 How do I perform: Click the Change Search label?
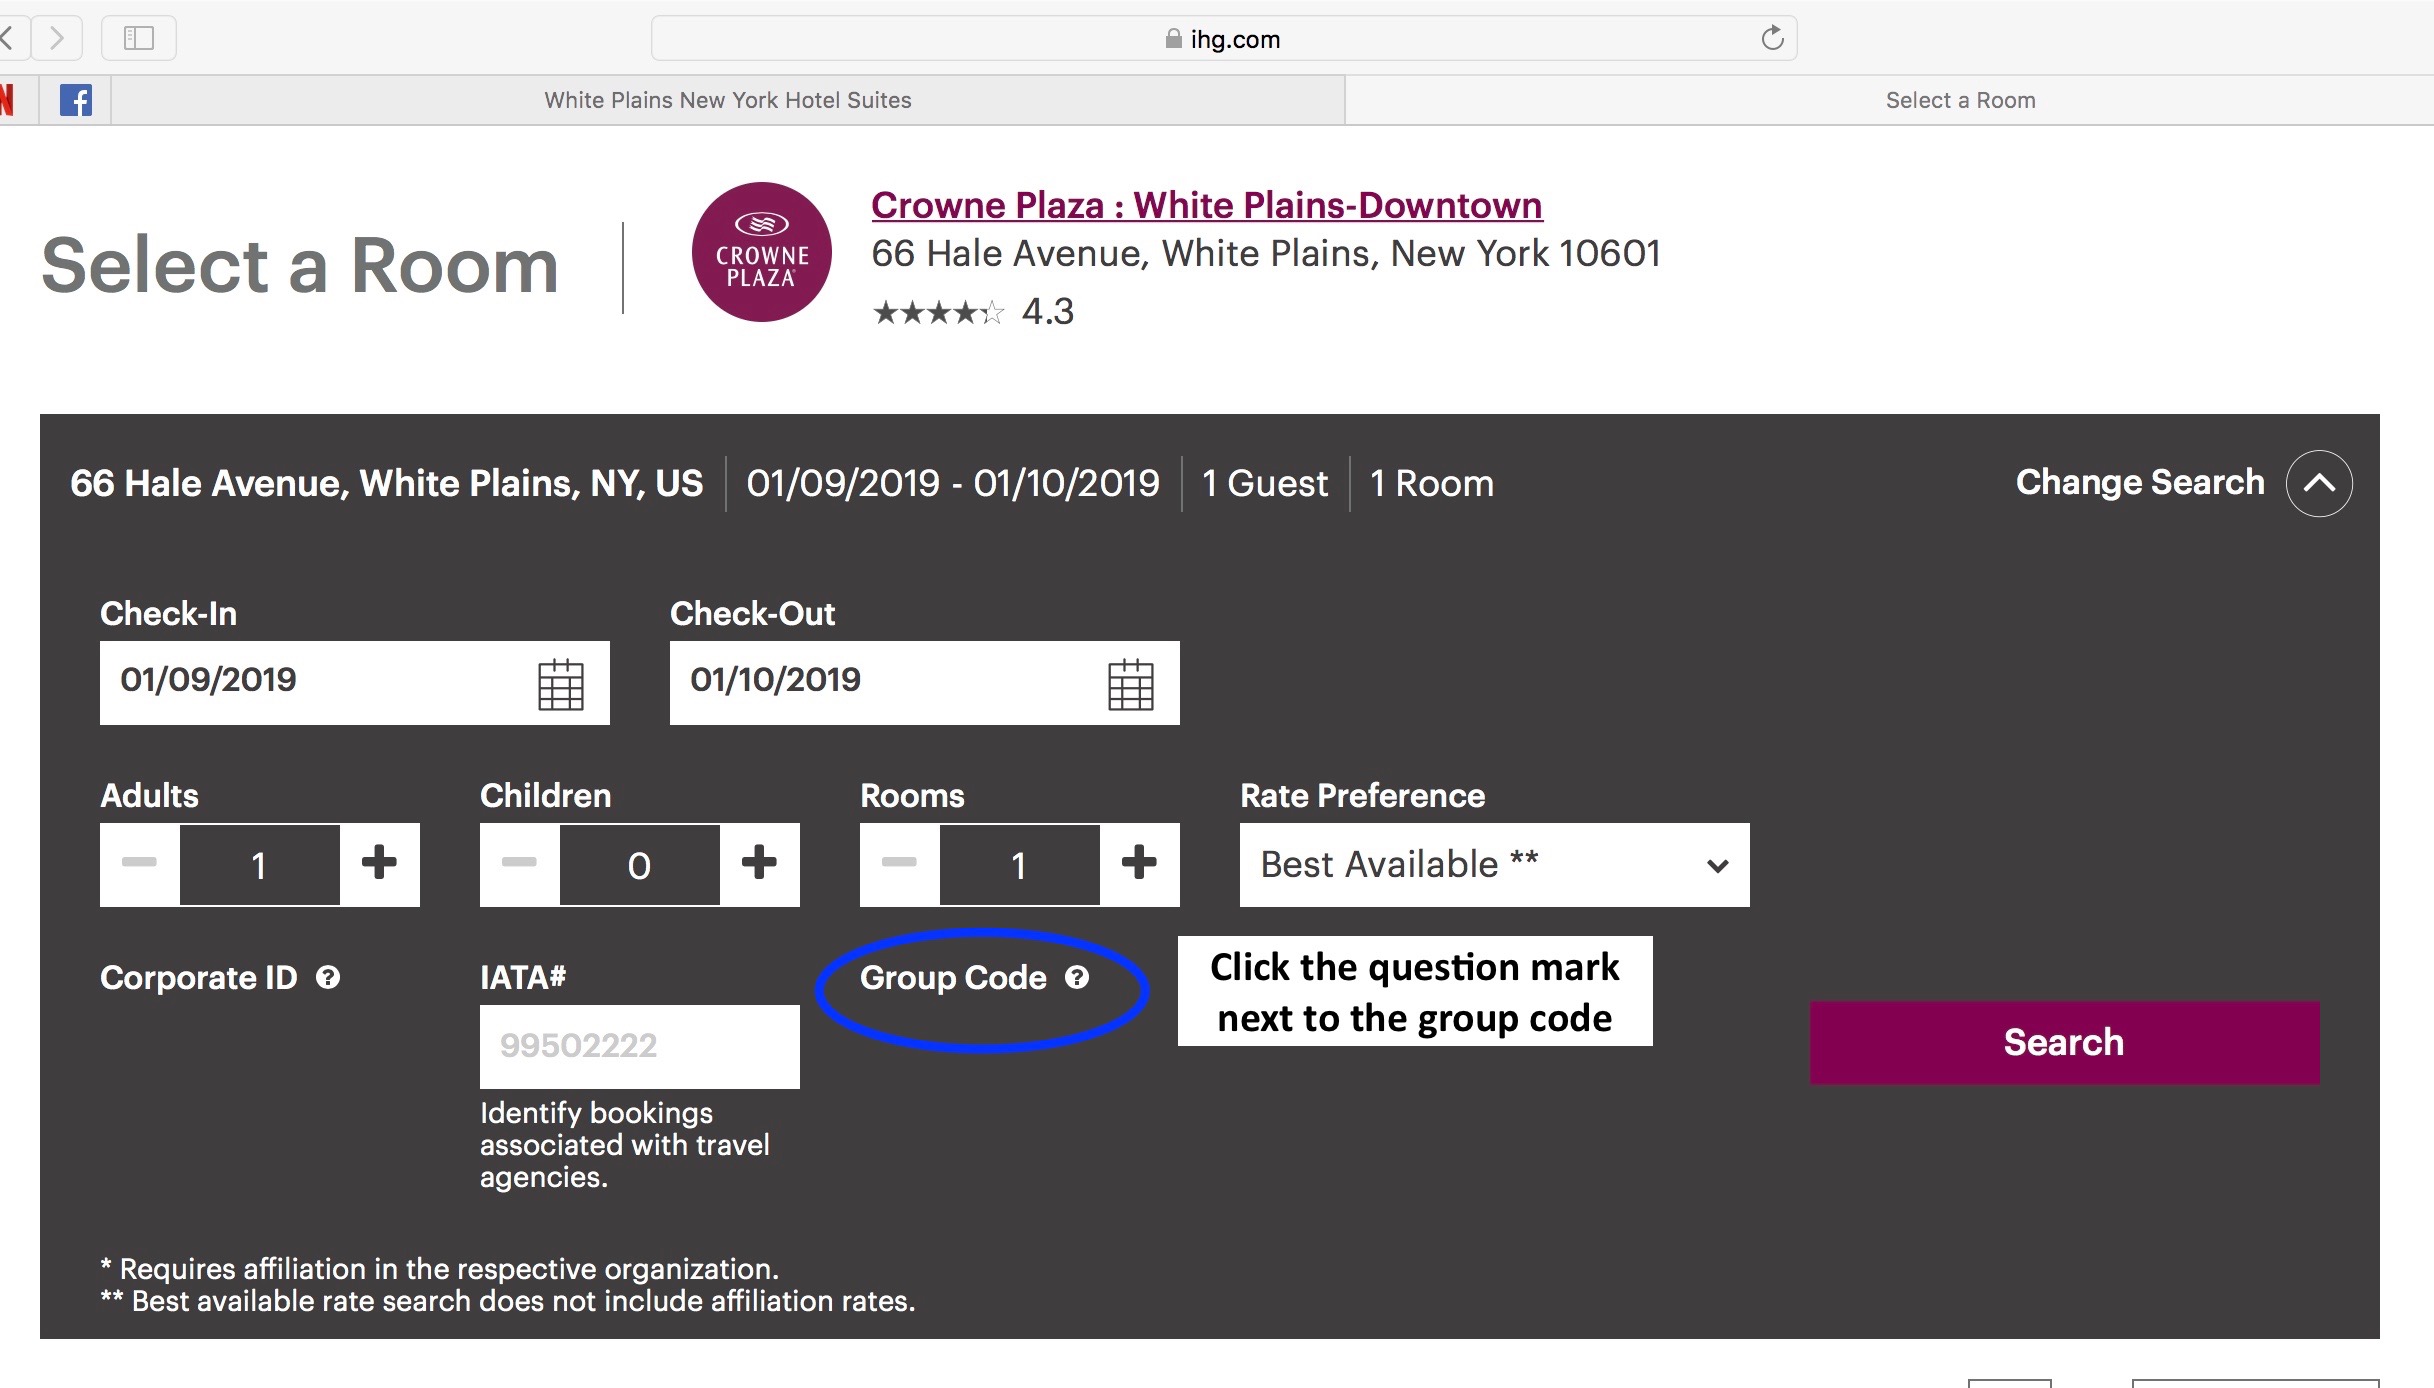(x=2140, y=482)
